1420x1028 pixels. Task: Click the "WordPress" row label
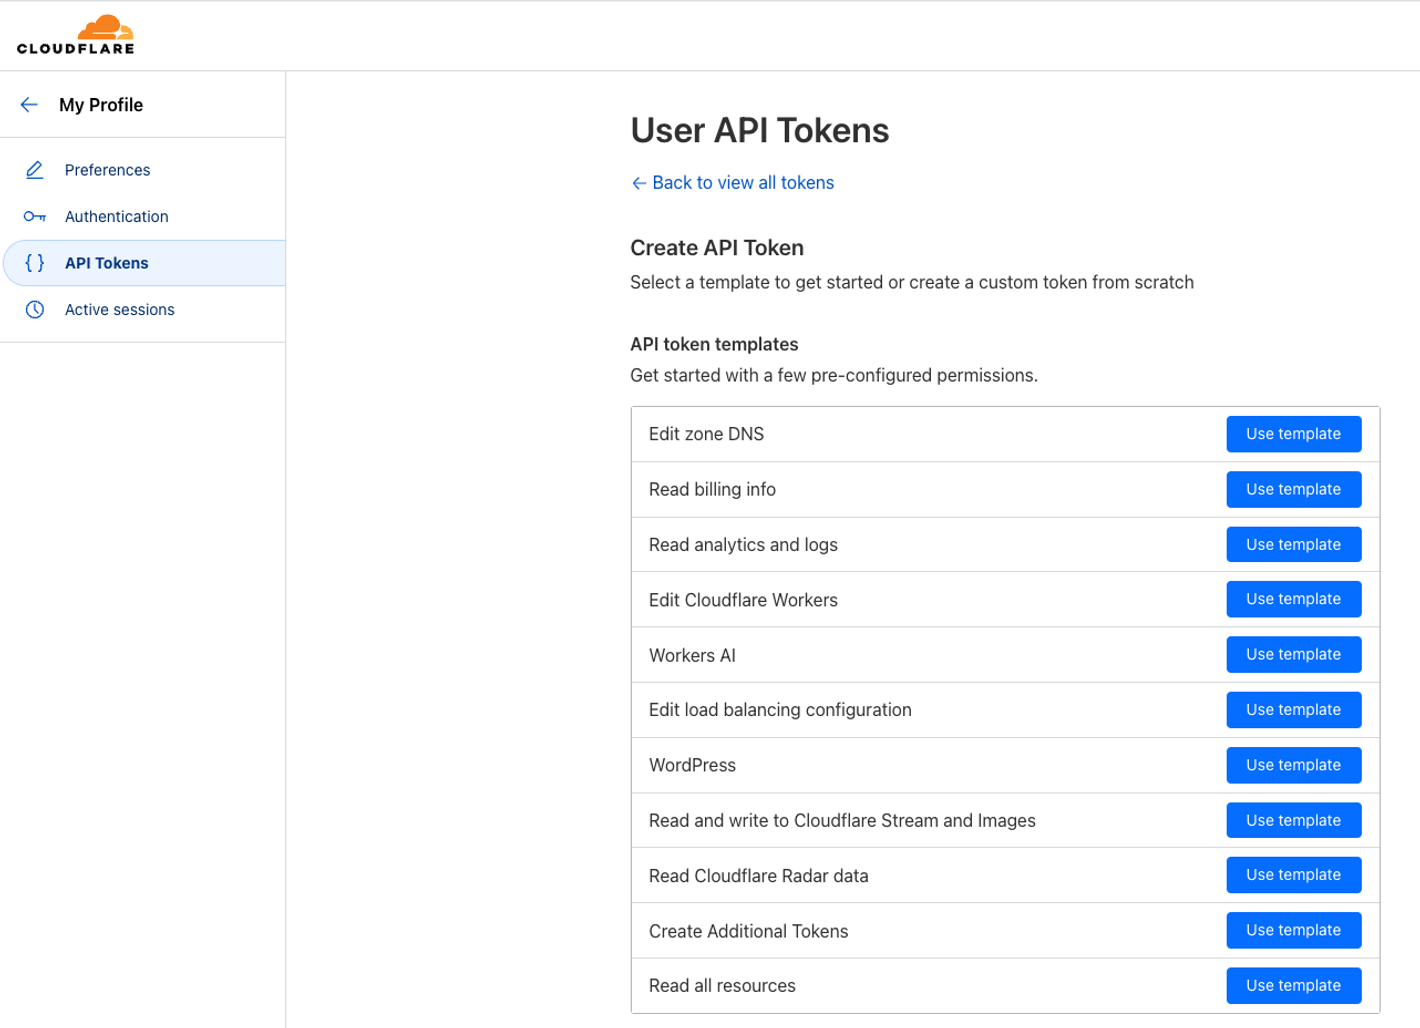tap(692, 765)
